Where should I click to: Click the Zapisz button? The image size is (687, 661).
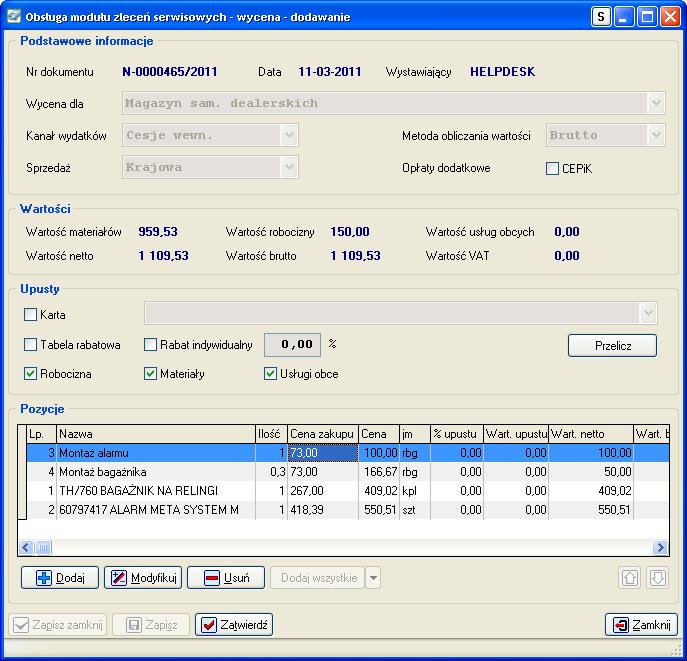[151, 625]
